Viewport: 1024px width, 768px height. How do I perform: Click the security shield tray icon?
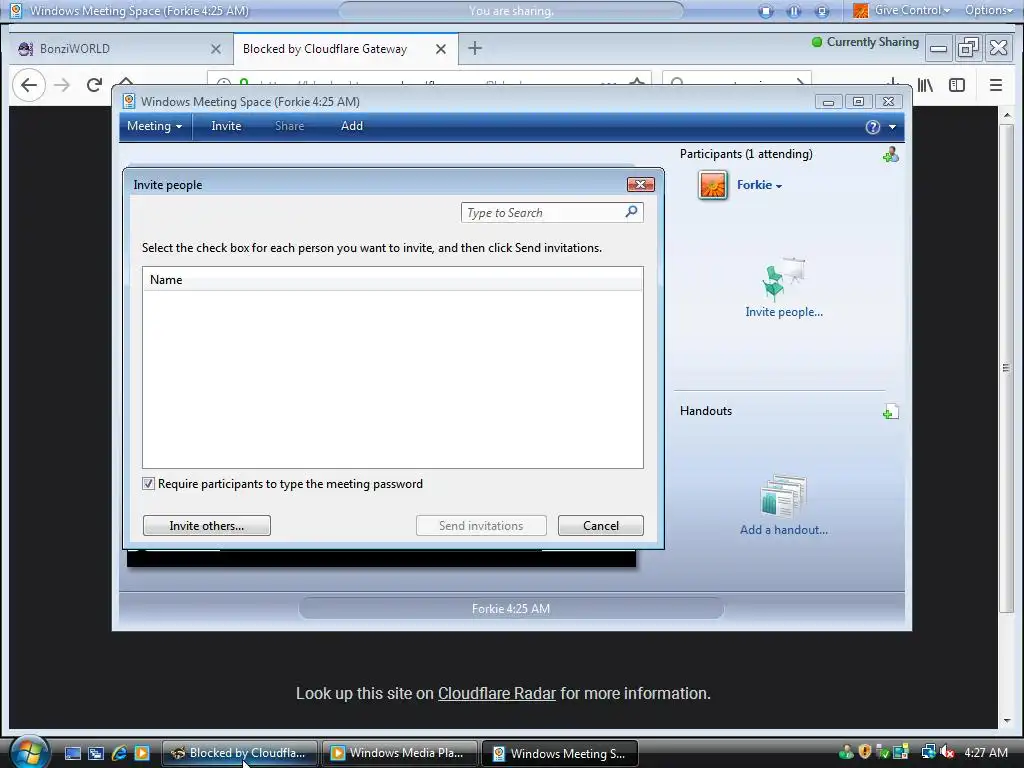coord(865,752)
